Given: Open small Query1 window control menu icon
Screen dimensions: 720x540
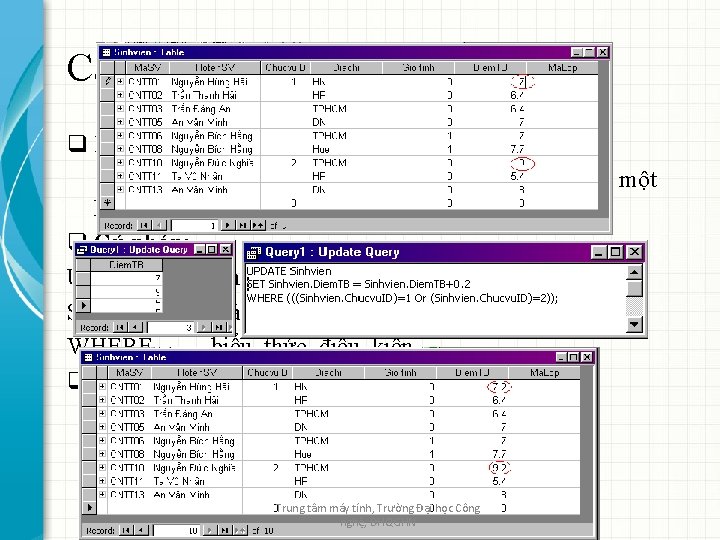Looking at the screenshot, I should click(82, 249).
